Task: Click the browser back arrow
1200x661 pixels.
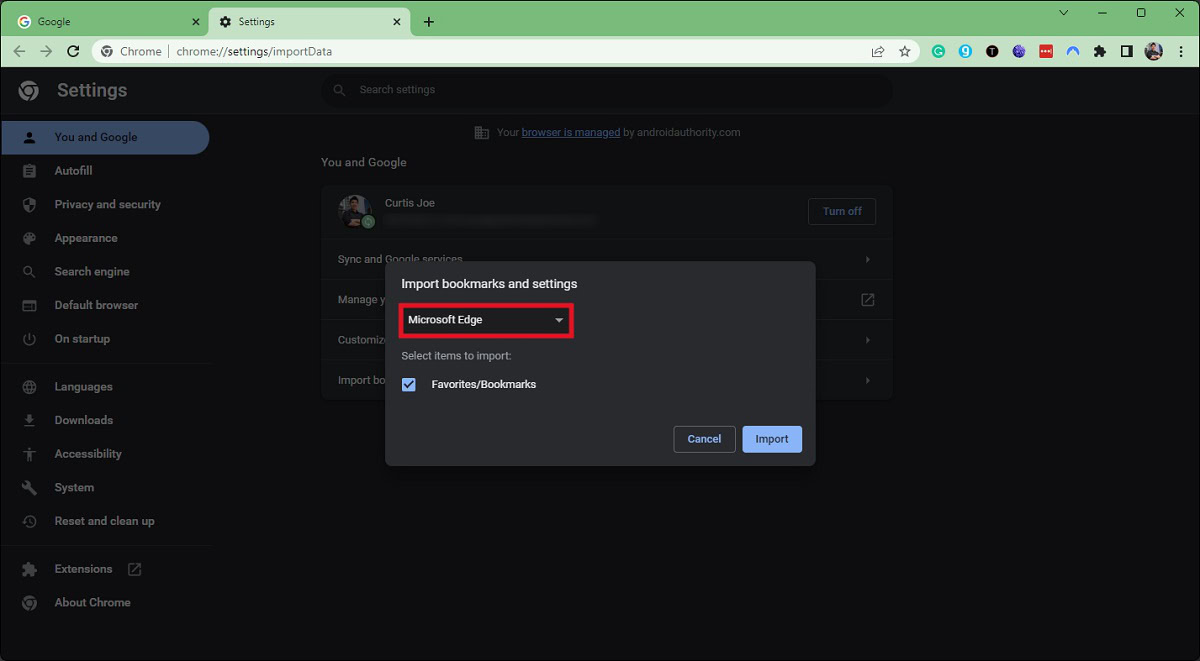Action: [19, 51]
